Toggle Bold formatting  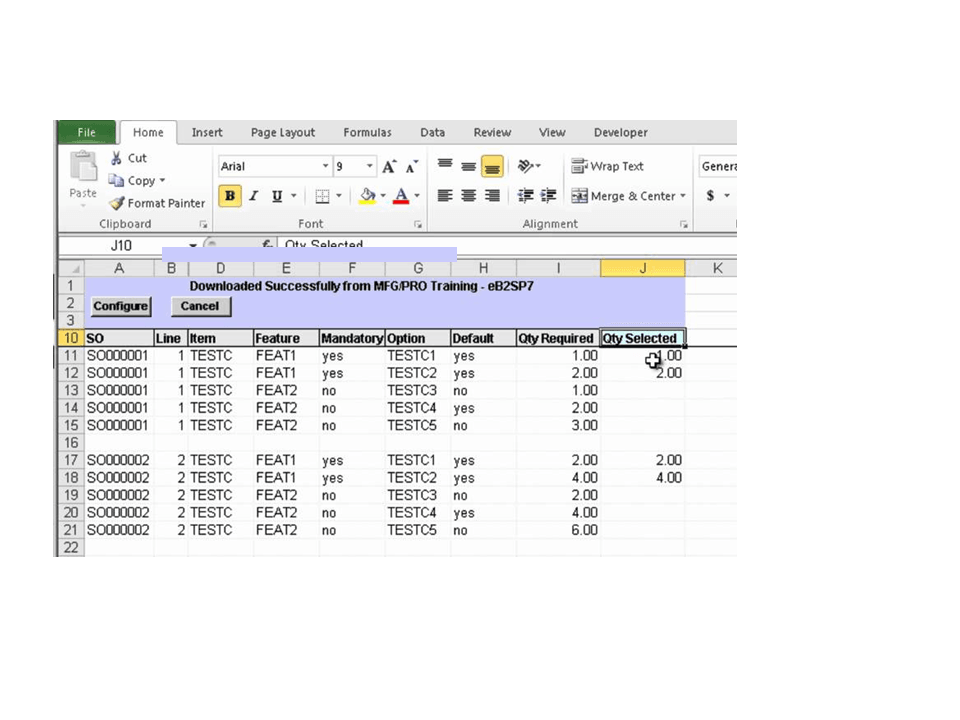(230, 196)
